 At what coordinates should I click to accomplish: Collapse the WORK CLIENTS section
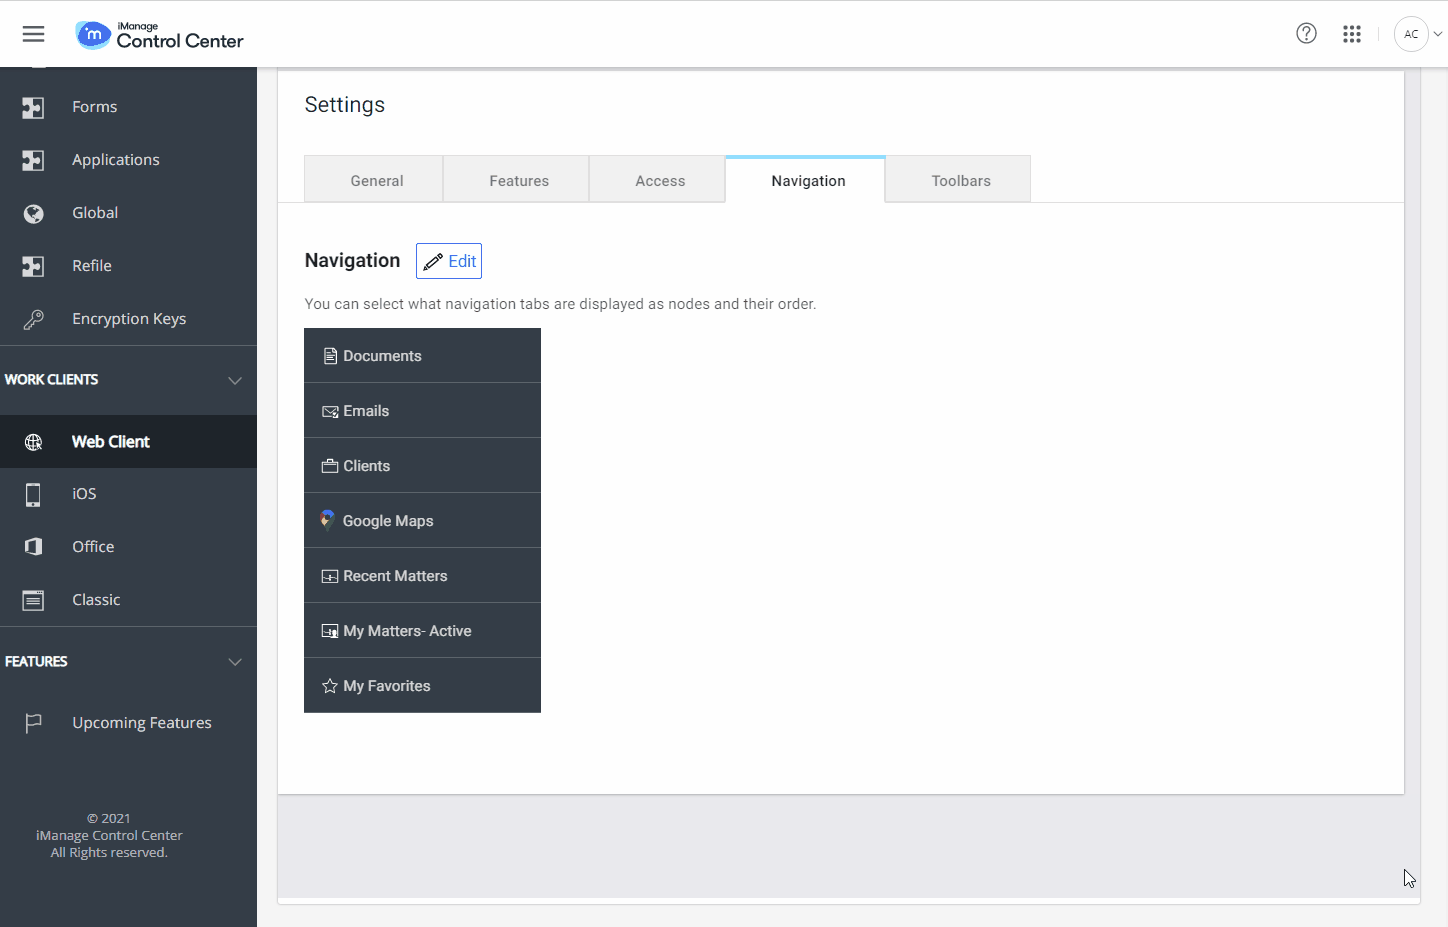(x=234, y=380)
